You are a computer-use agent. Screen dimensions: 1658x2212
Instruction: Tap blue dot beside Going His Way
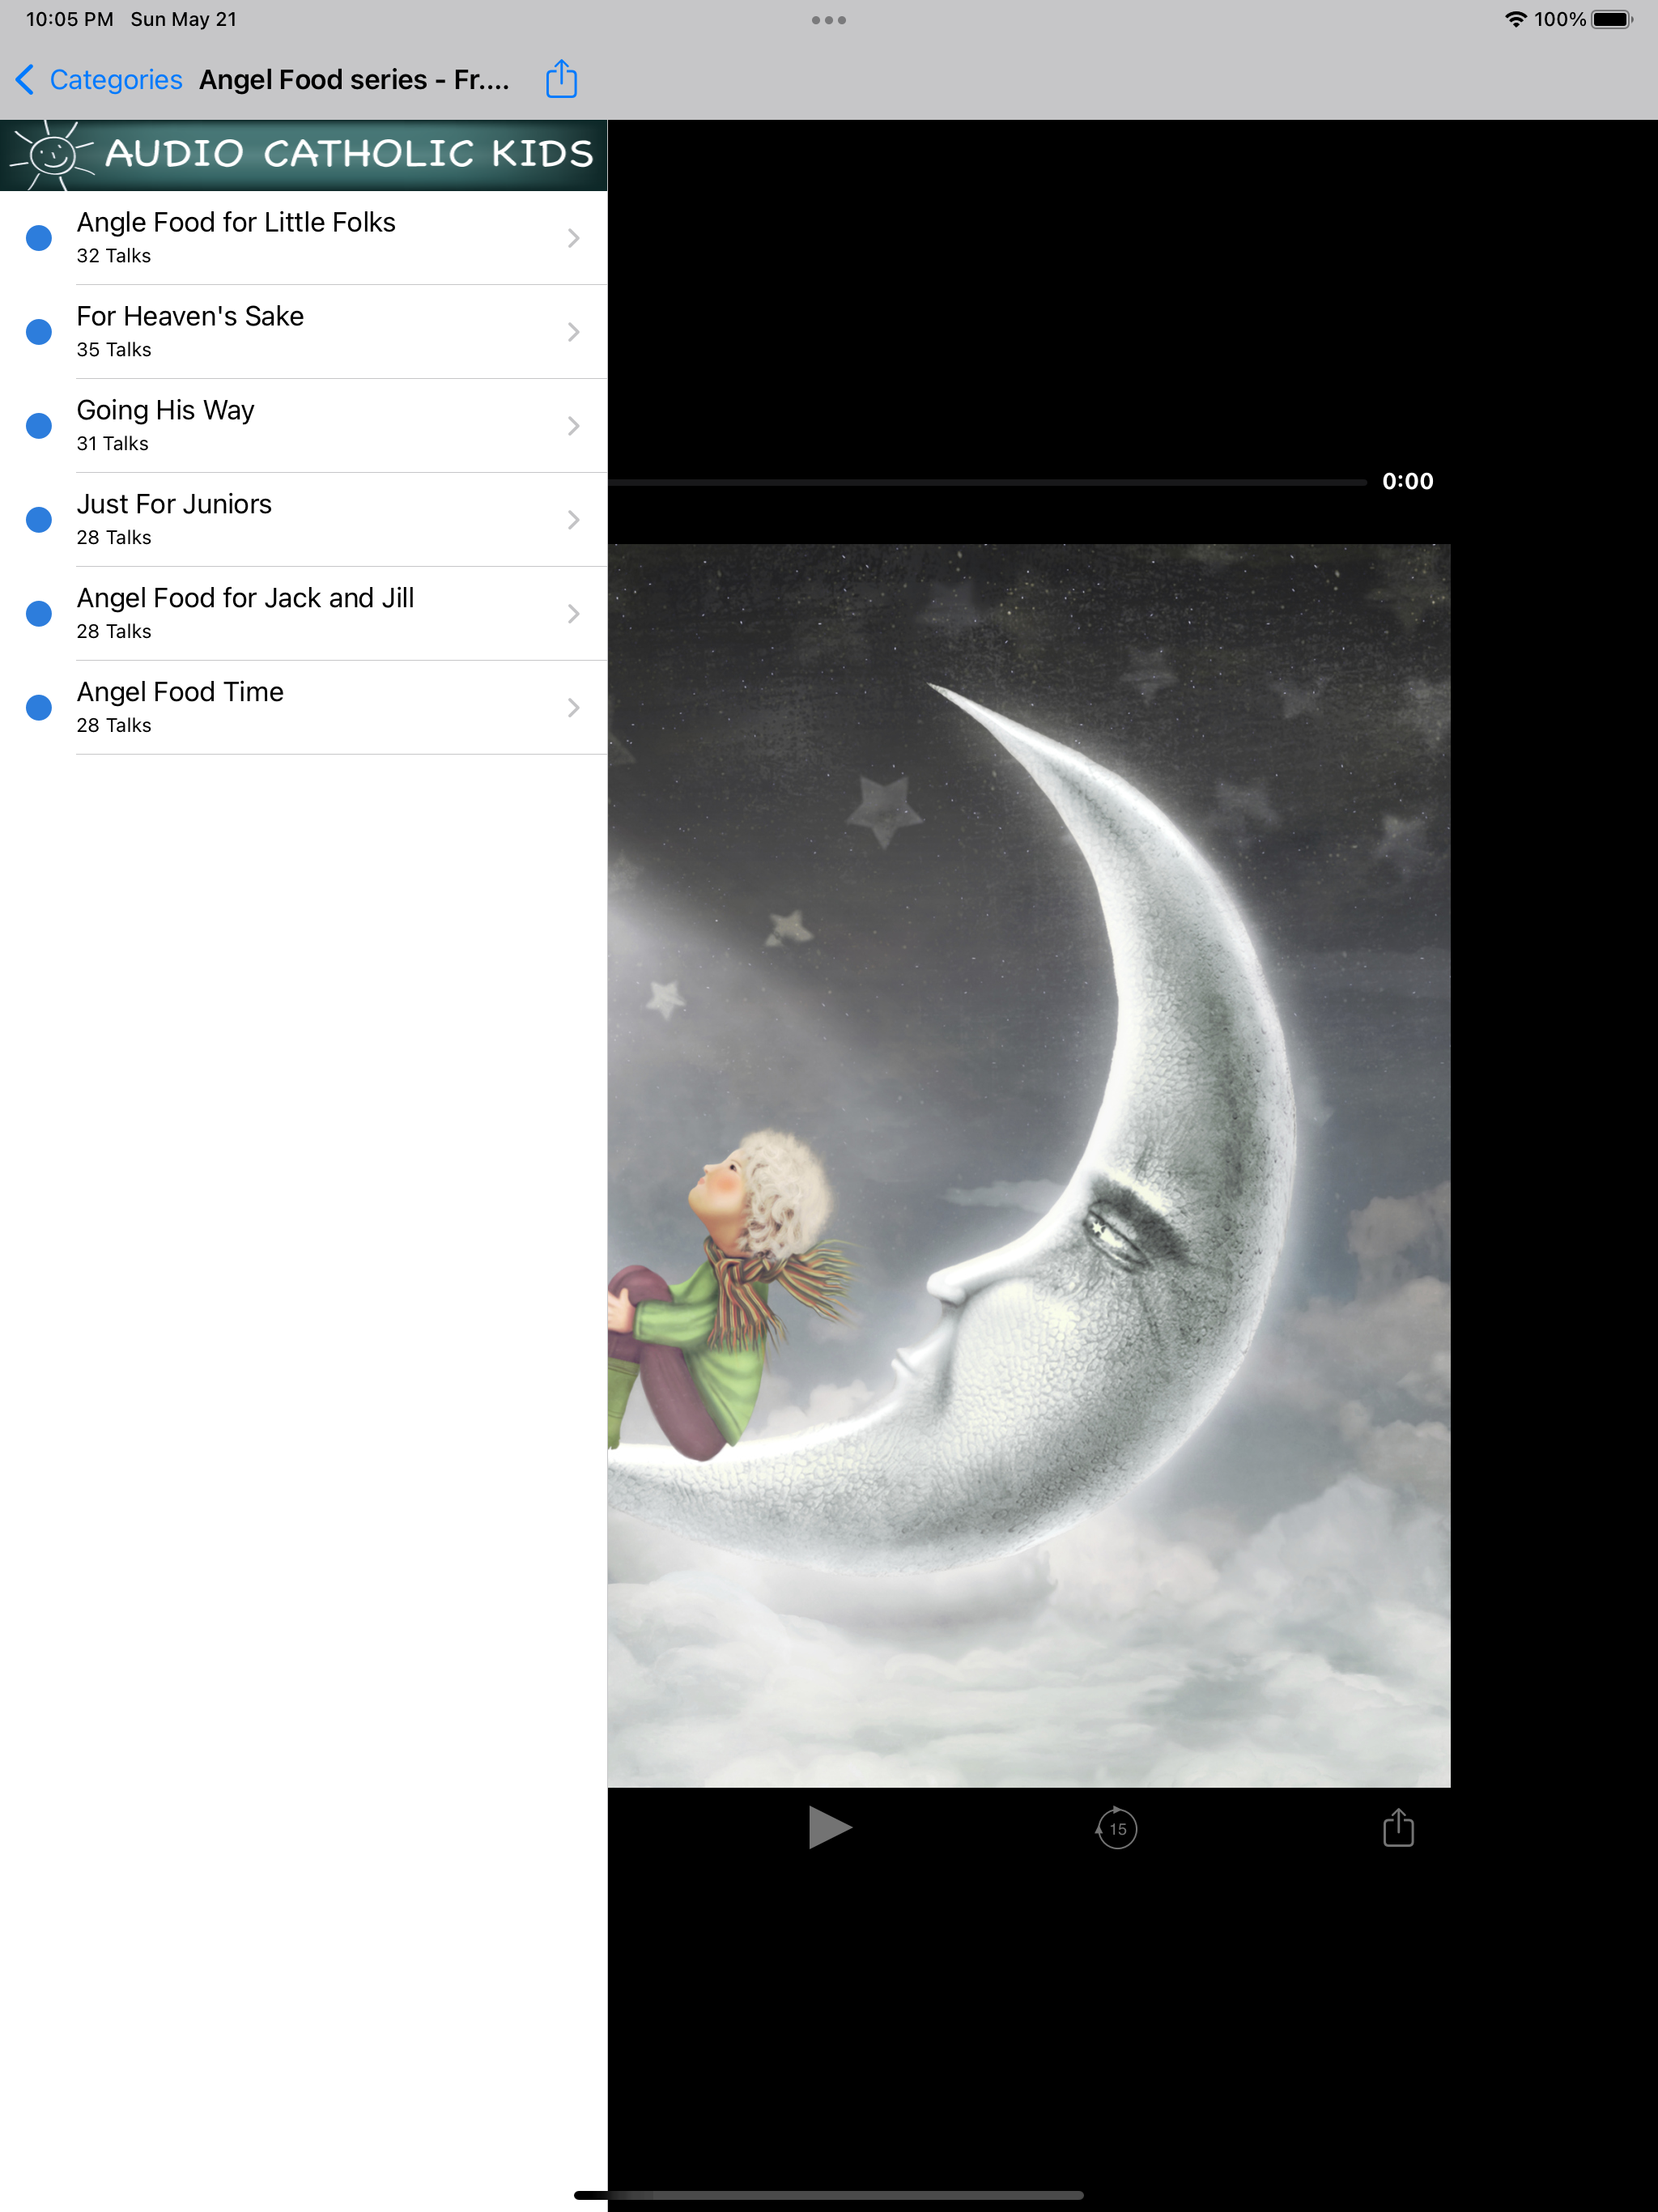point(39,426)
